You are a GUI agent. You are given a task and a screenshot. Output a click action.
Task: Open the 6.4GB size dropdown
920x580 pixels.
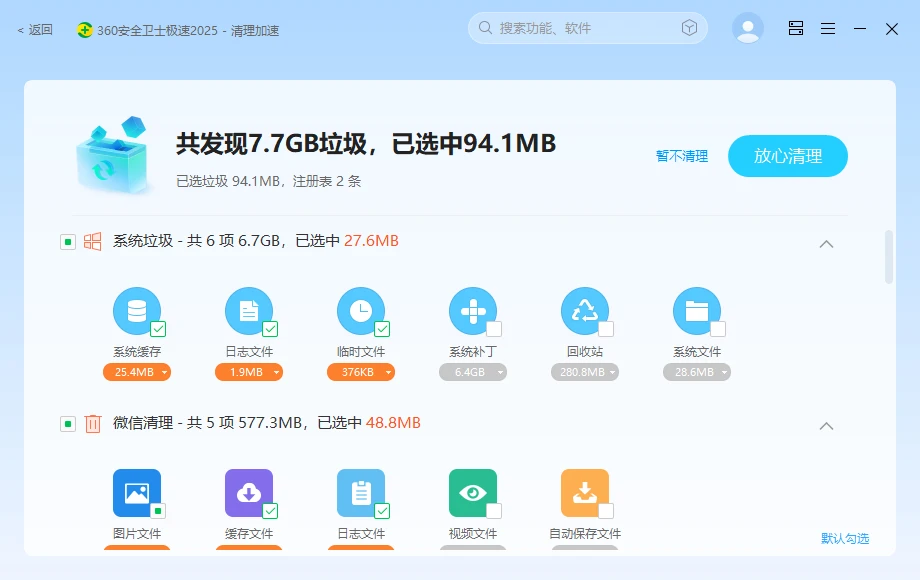pos(473,372)
